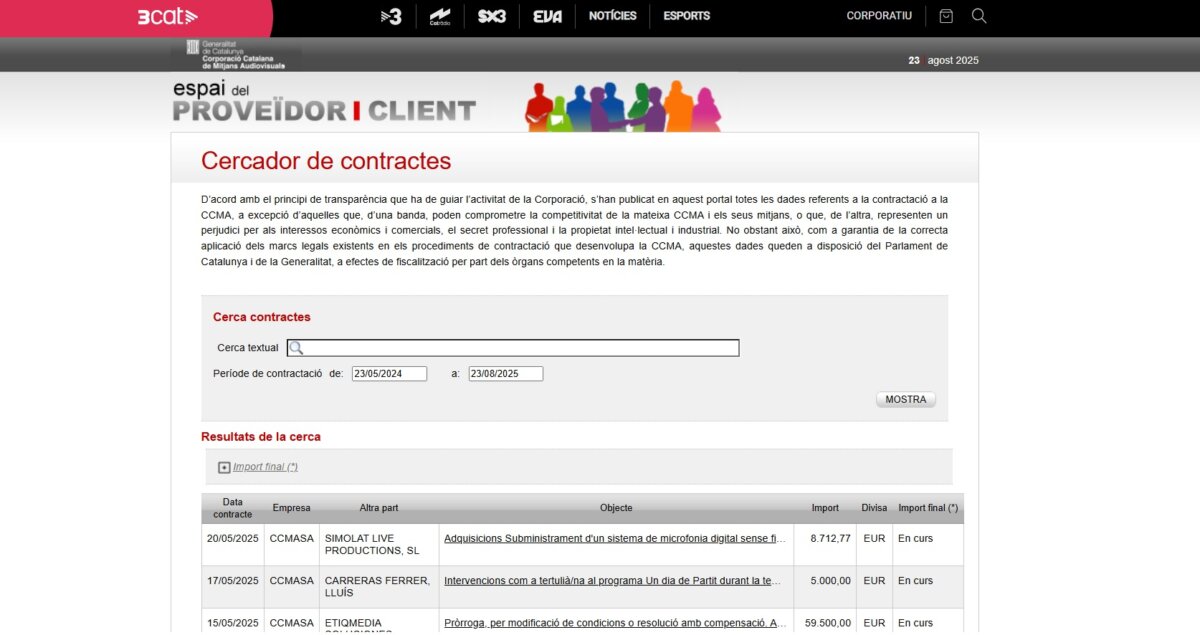Screen dimensions: 1200x635
Task: Focus the Cerca textual search field
Action: coord(513,348)
